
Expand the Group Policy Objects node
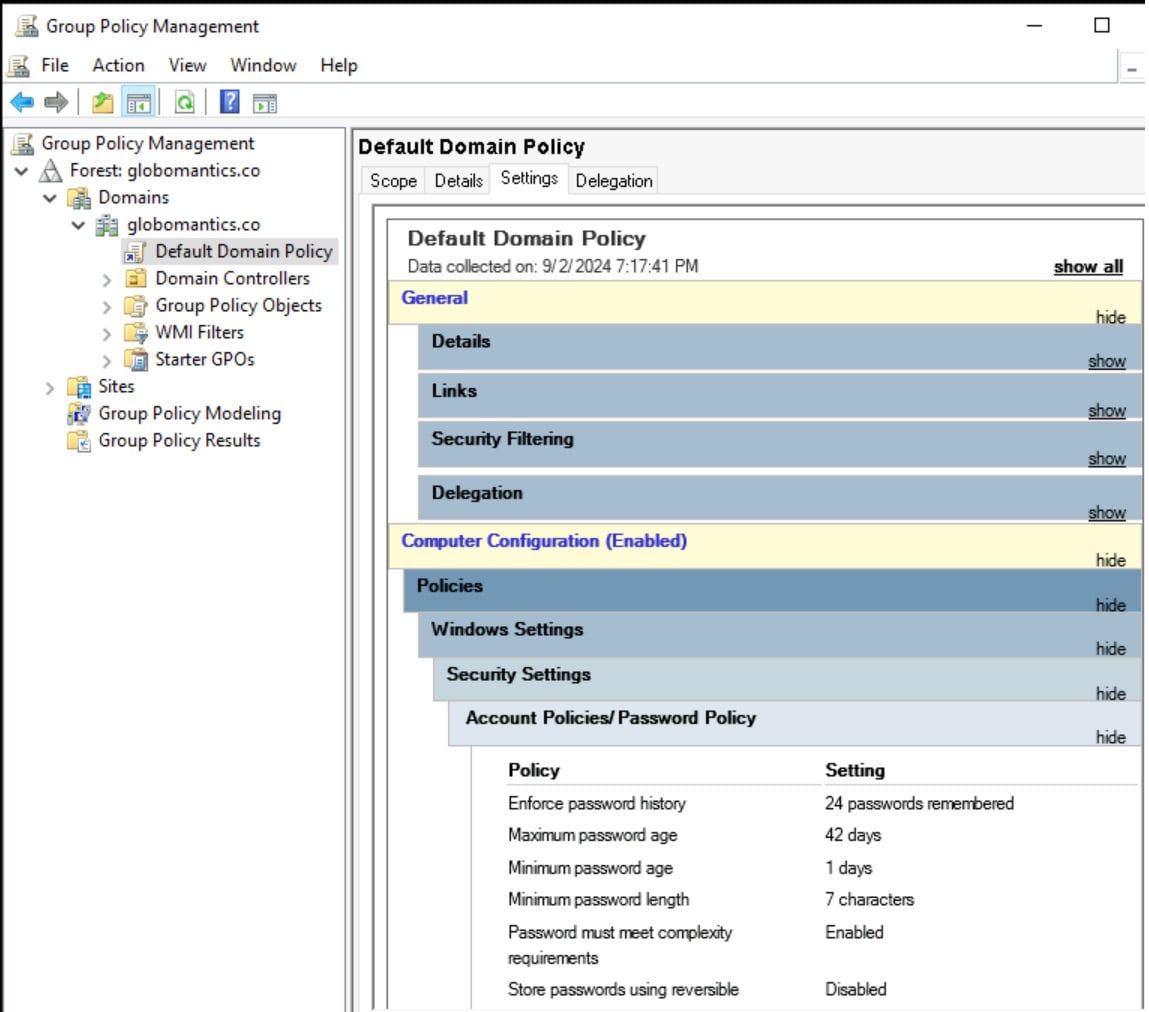(x=107, y=307)
